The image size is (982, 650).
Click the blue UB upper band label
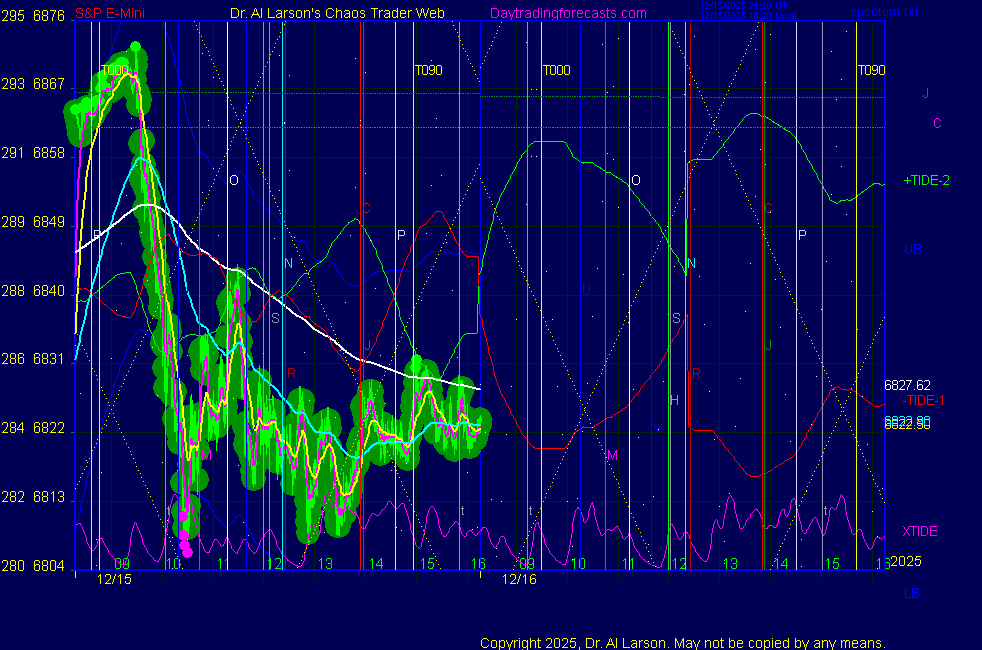click(x=912, y=249)
